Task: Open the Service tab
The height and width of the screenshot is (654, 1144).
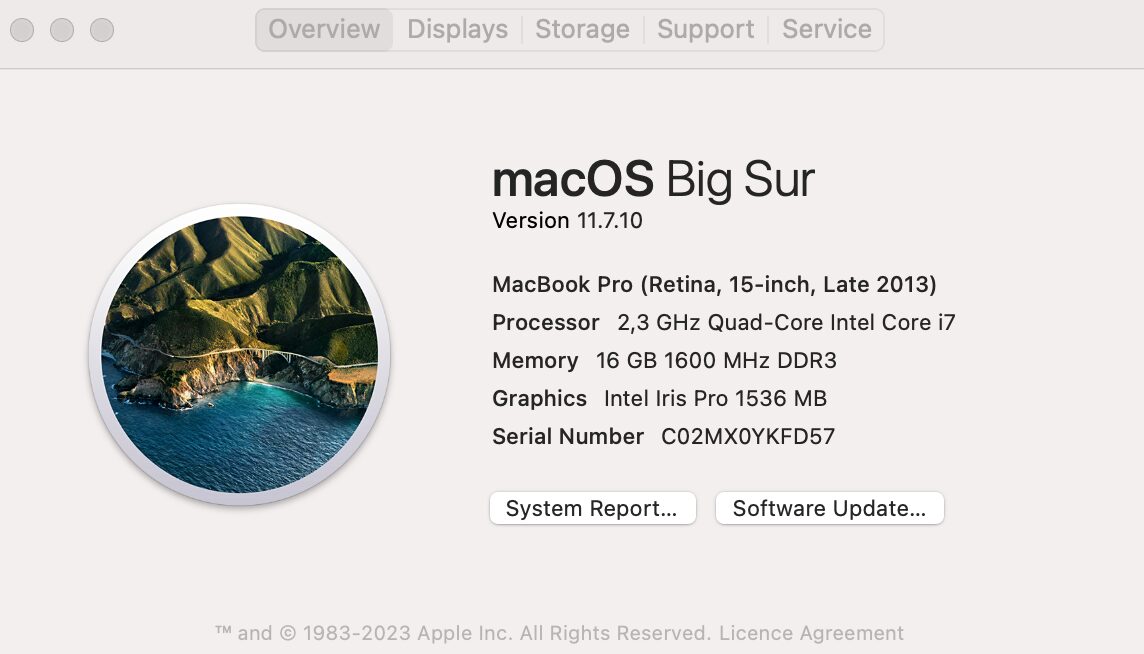Action: click(x=826, y=29)
